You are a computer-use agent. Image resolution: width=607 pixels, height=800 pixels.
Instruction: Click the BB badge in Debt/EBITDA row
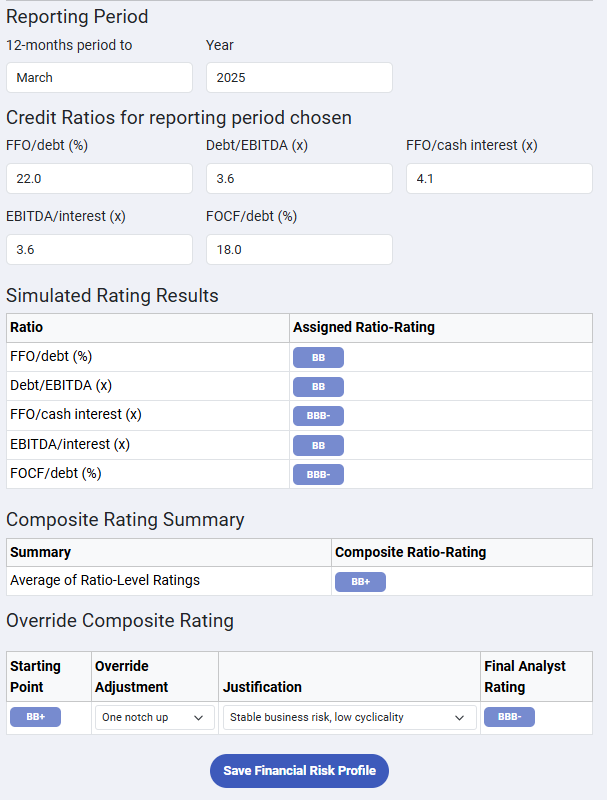pos(318,386)
